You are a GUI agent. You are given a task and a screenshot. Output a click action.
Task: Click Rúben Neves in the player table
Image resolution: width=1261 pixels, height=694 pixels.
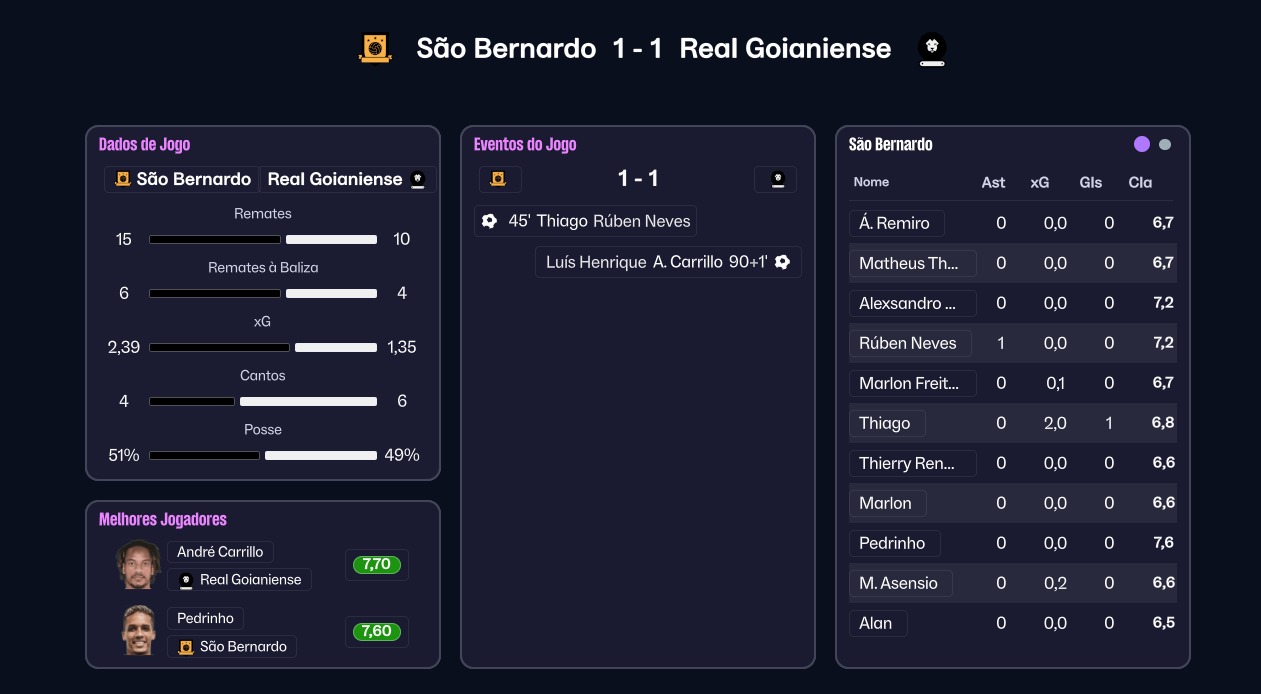click(x=908, y=343)
